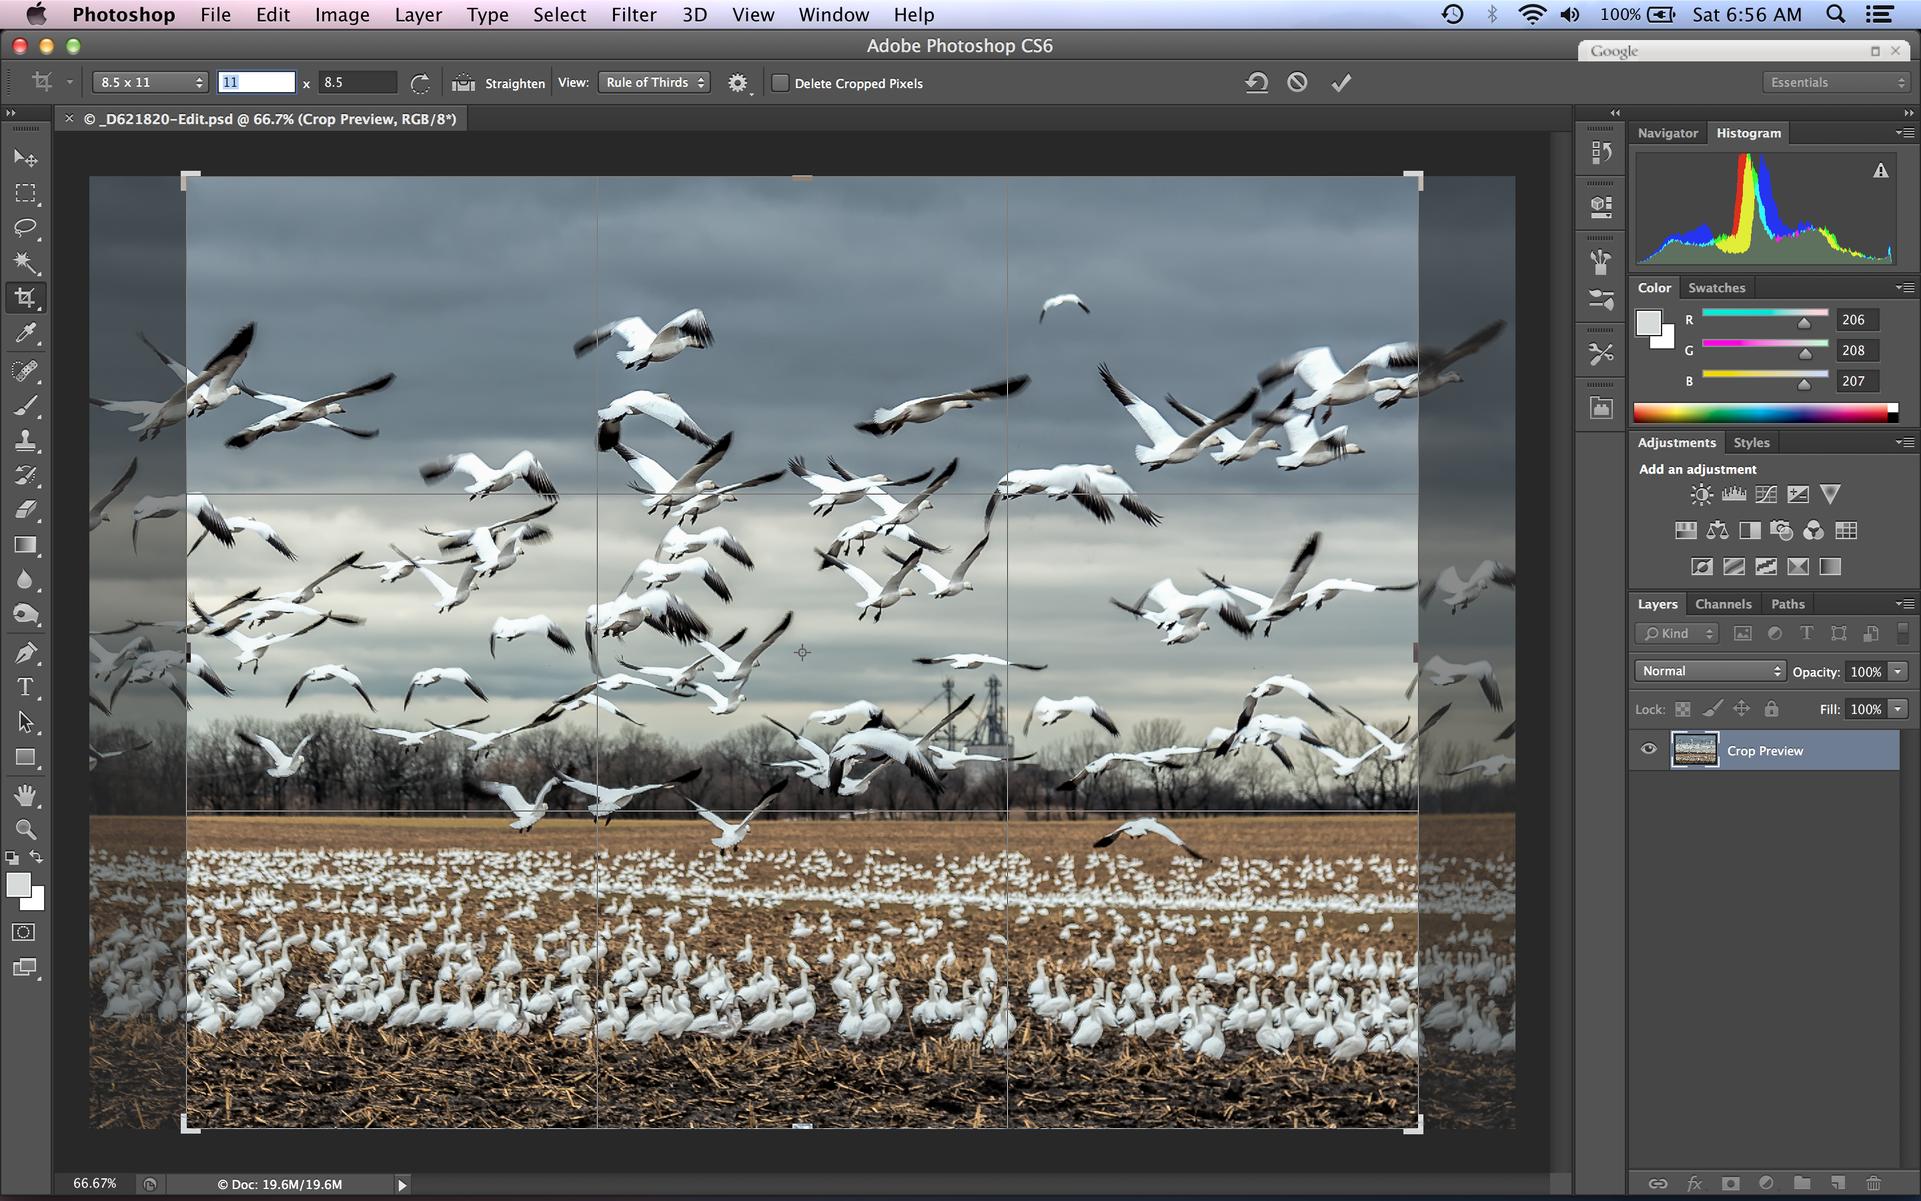Hide the Crop Preview layer
Image resolution: width=1921 pixels, height=1201 pixels.
click(x=1649, y=750)
